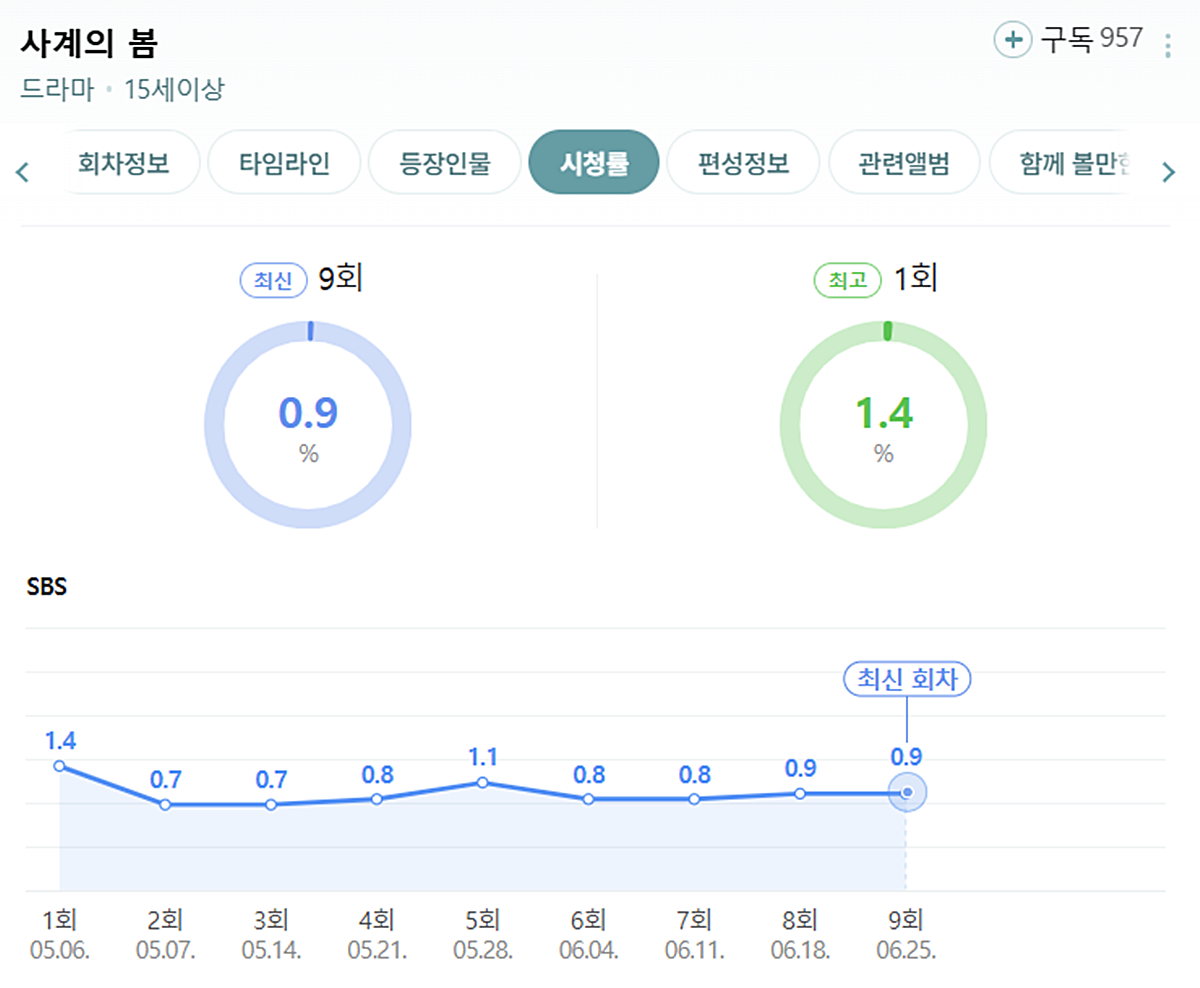The width and height of the screenshot is (1200, 988).
Task: Open the three-dot more options menu
Action: coord(1167,46)
